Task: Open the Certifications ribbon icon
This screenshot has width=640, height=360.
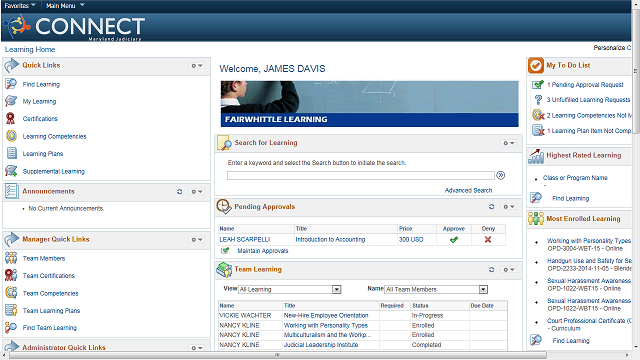Action: pos(11,118)
